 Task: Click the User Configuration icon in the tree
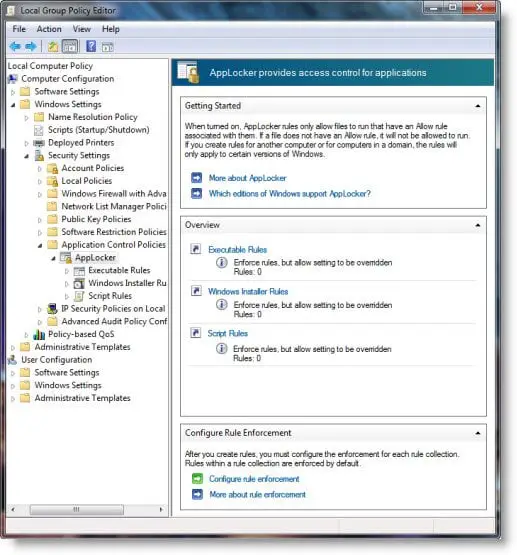click(12, 360)
